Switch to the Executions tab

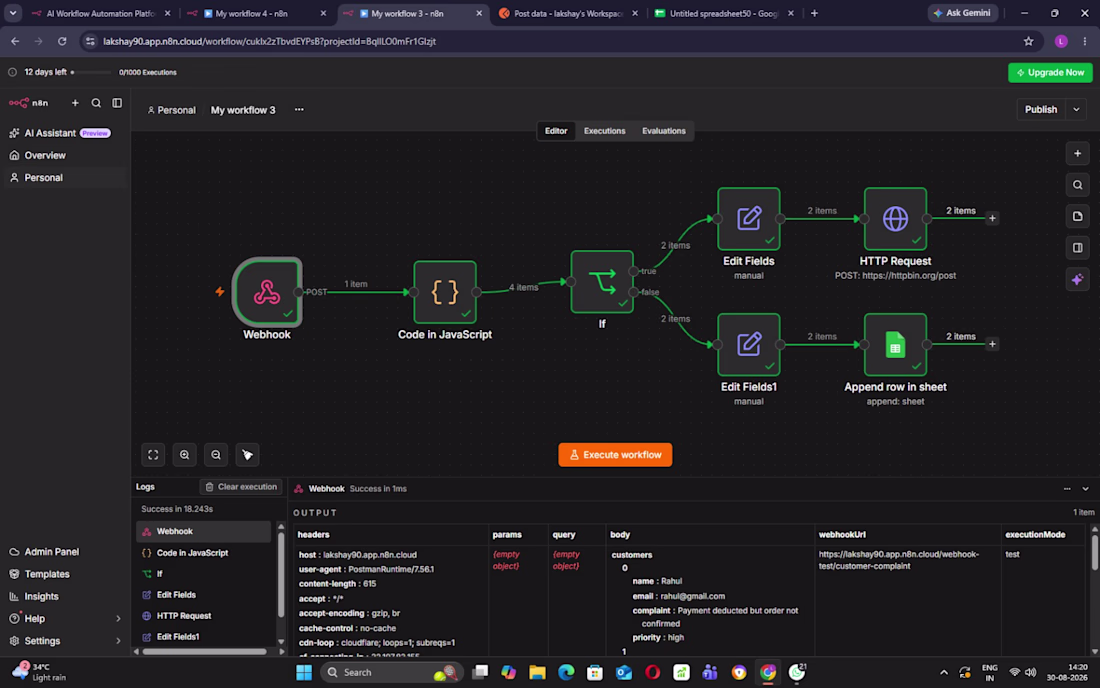[x=604, y=131]
